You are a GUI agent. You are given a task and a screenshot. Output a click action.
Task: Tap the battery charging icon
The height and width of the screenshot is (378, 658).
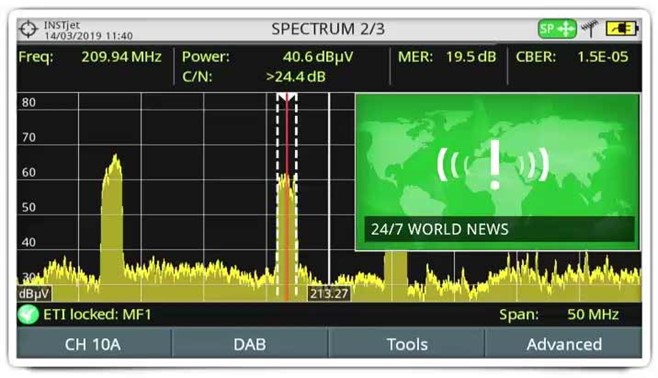622,29
